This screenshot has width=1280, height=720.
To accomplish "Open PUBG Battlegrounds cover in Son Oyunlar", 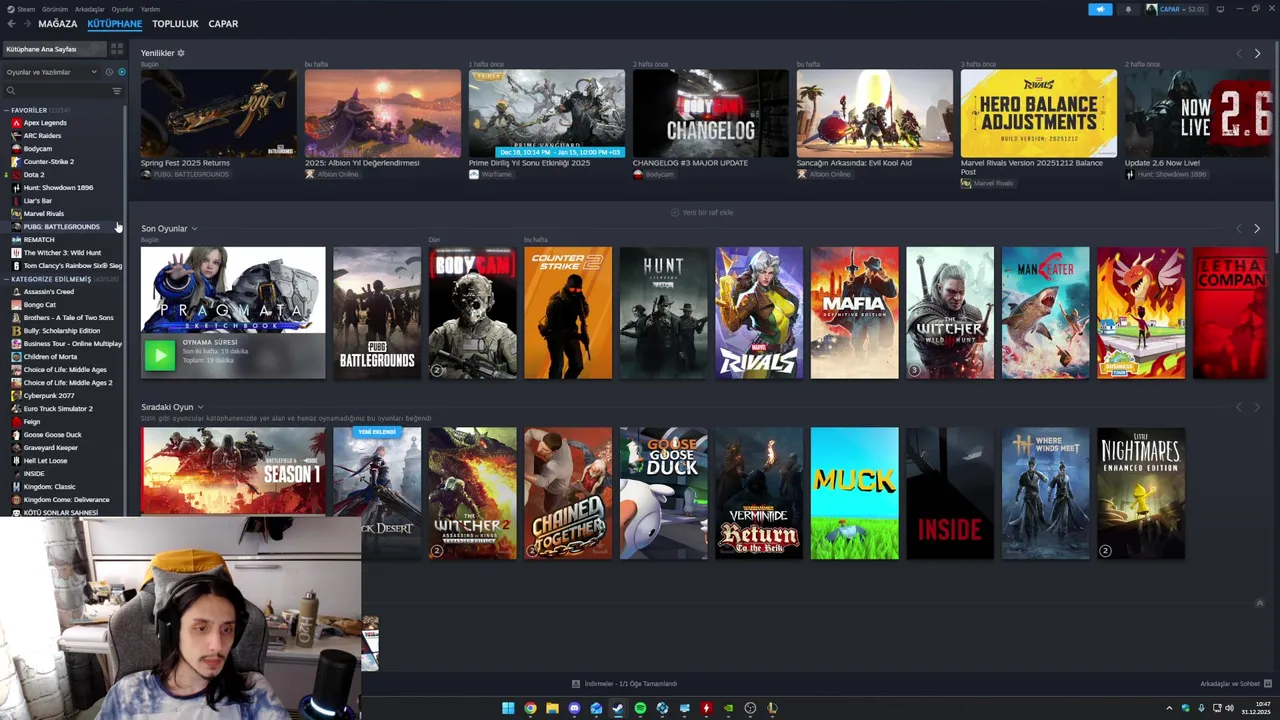I will click(x=377, y=313).
